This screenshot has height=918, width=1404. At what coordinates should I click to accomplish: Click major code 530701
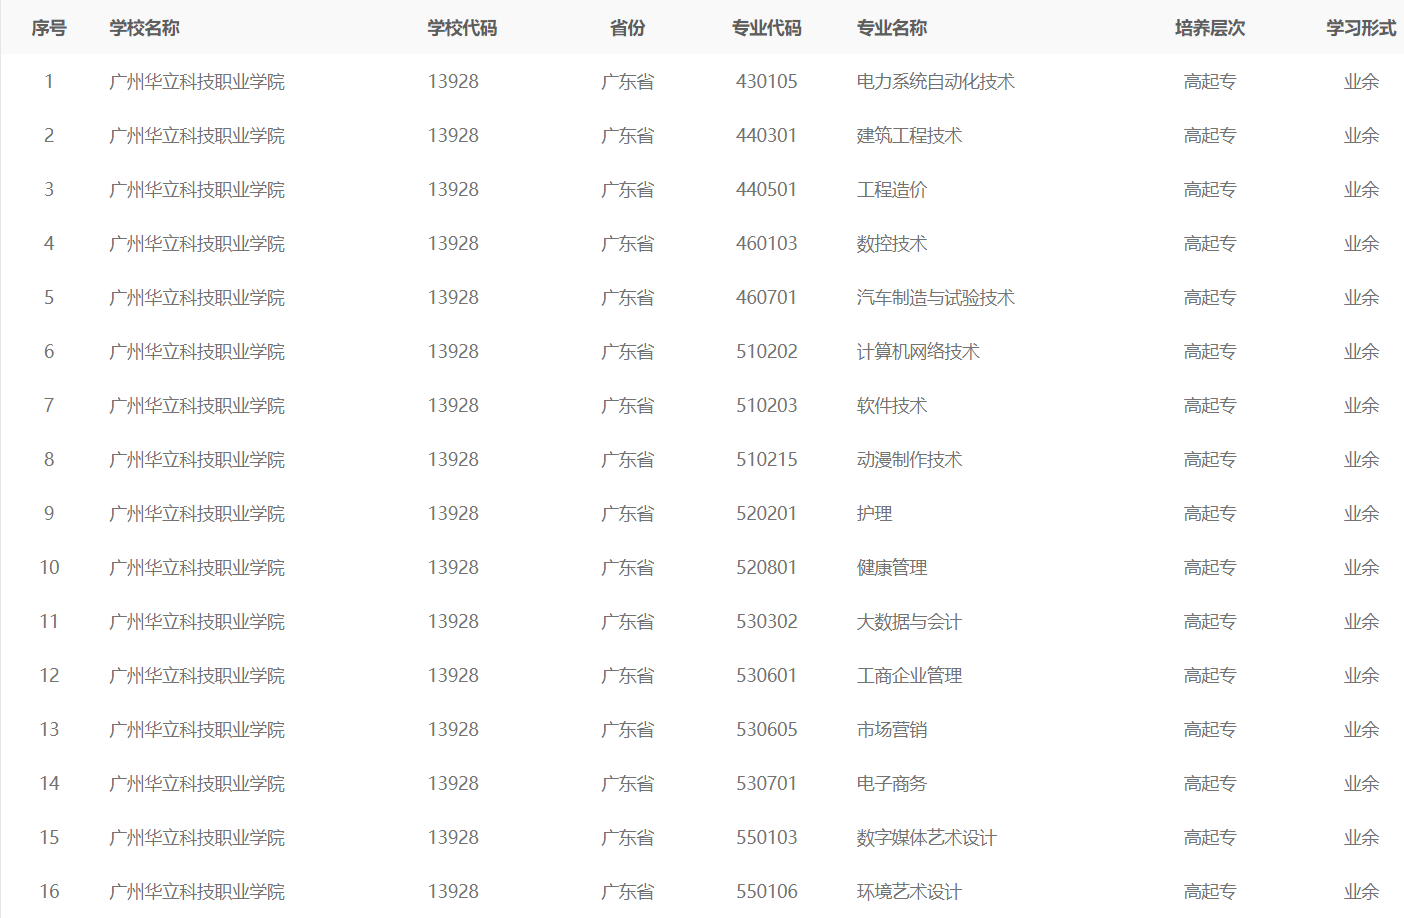pos(767,784)
